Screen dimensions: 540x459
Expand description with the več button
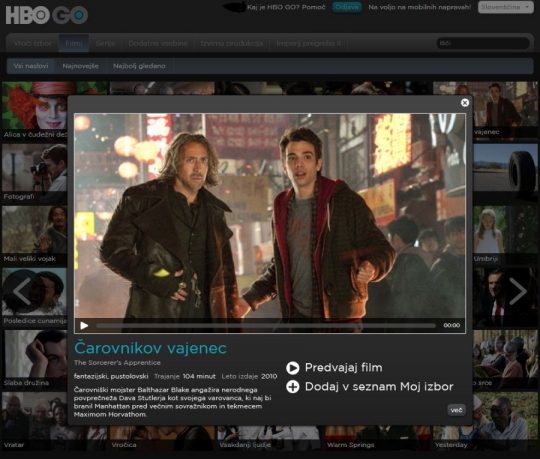point(456,410)
